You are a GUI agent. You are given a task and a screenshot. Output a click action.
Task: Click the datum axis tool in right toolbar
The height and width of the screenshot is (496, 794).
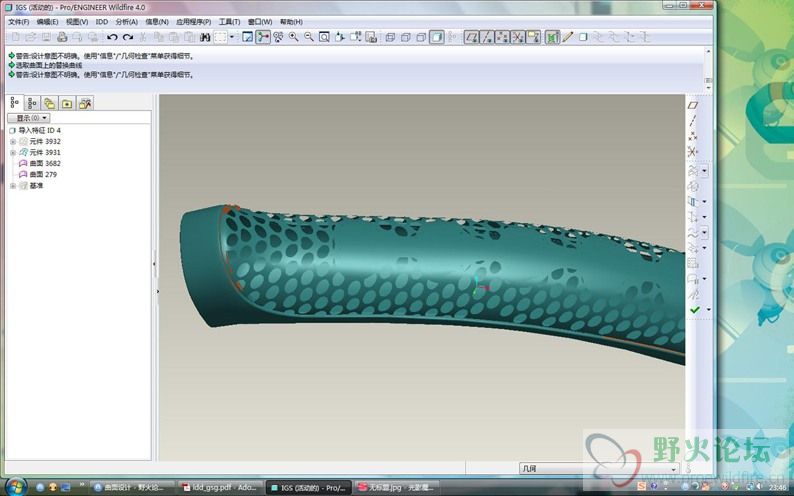tap(693, 120)
